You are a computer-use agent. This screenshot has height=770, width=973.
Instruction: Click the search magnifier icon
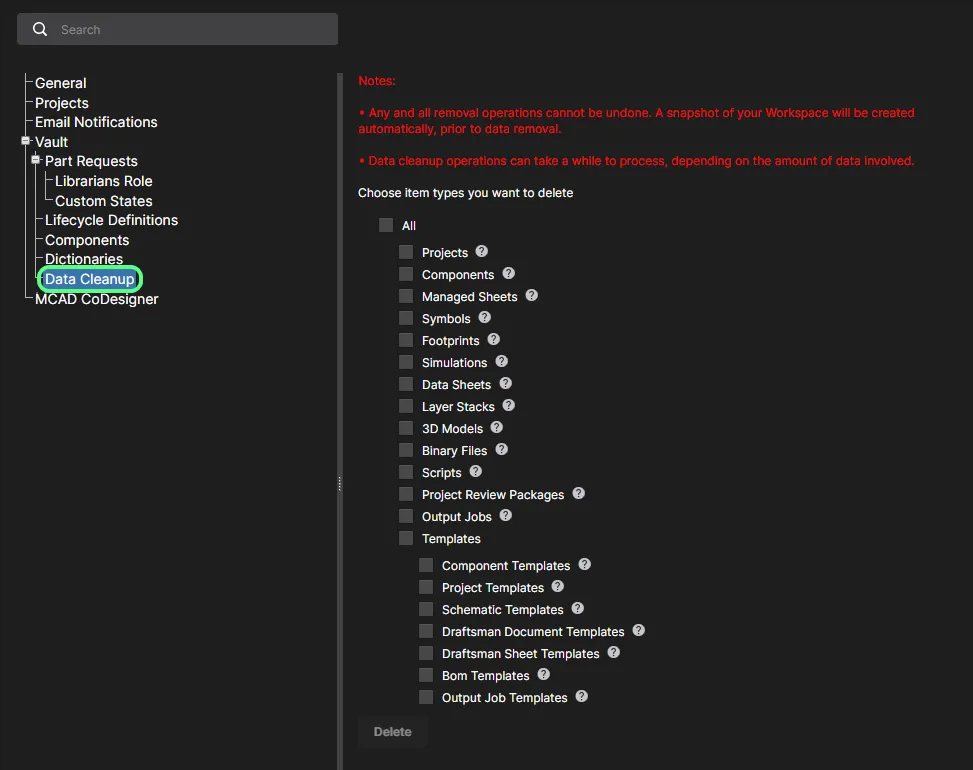(40, 30)
